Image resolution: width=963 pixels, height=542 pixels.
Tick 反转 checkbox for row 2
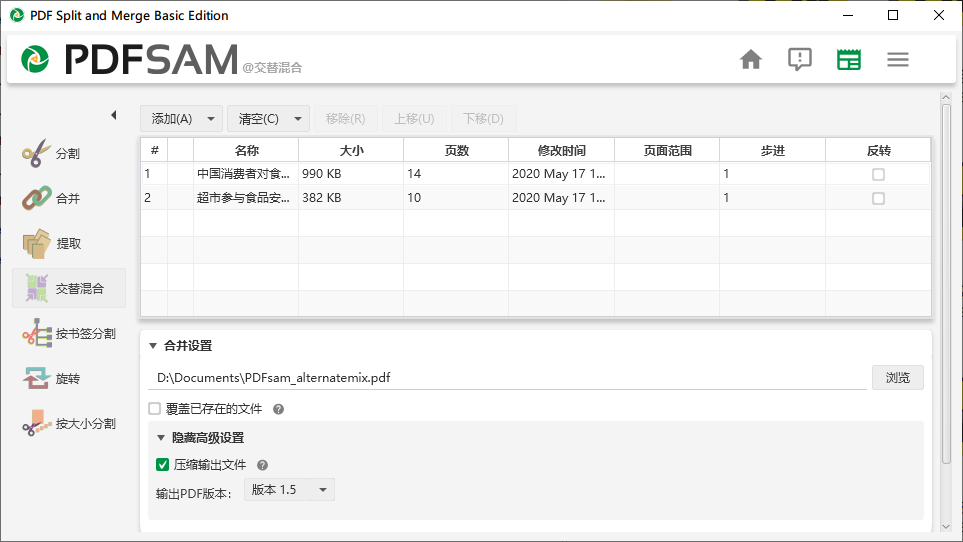tap(878, 198)
